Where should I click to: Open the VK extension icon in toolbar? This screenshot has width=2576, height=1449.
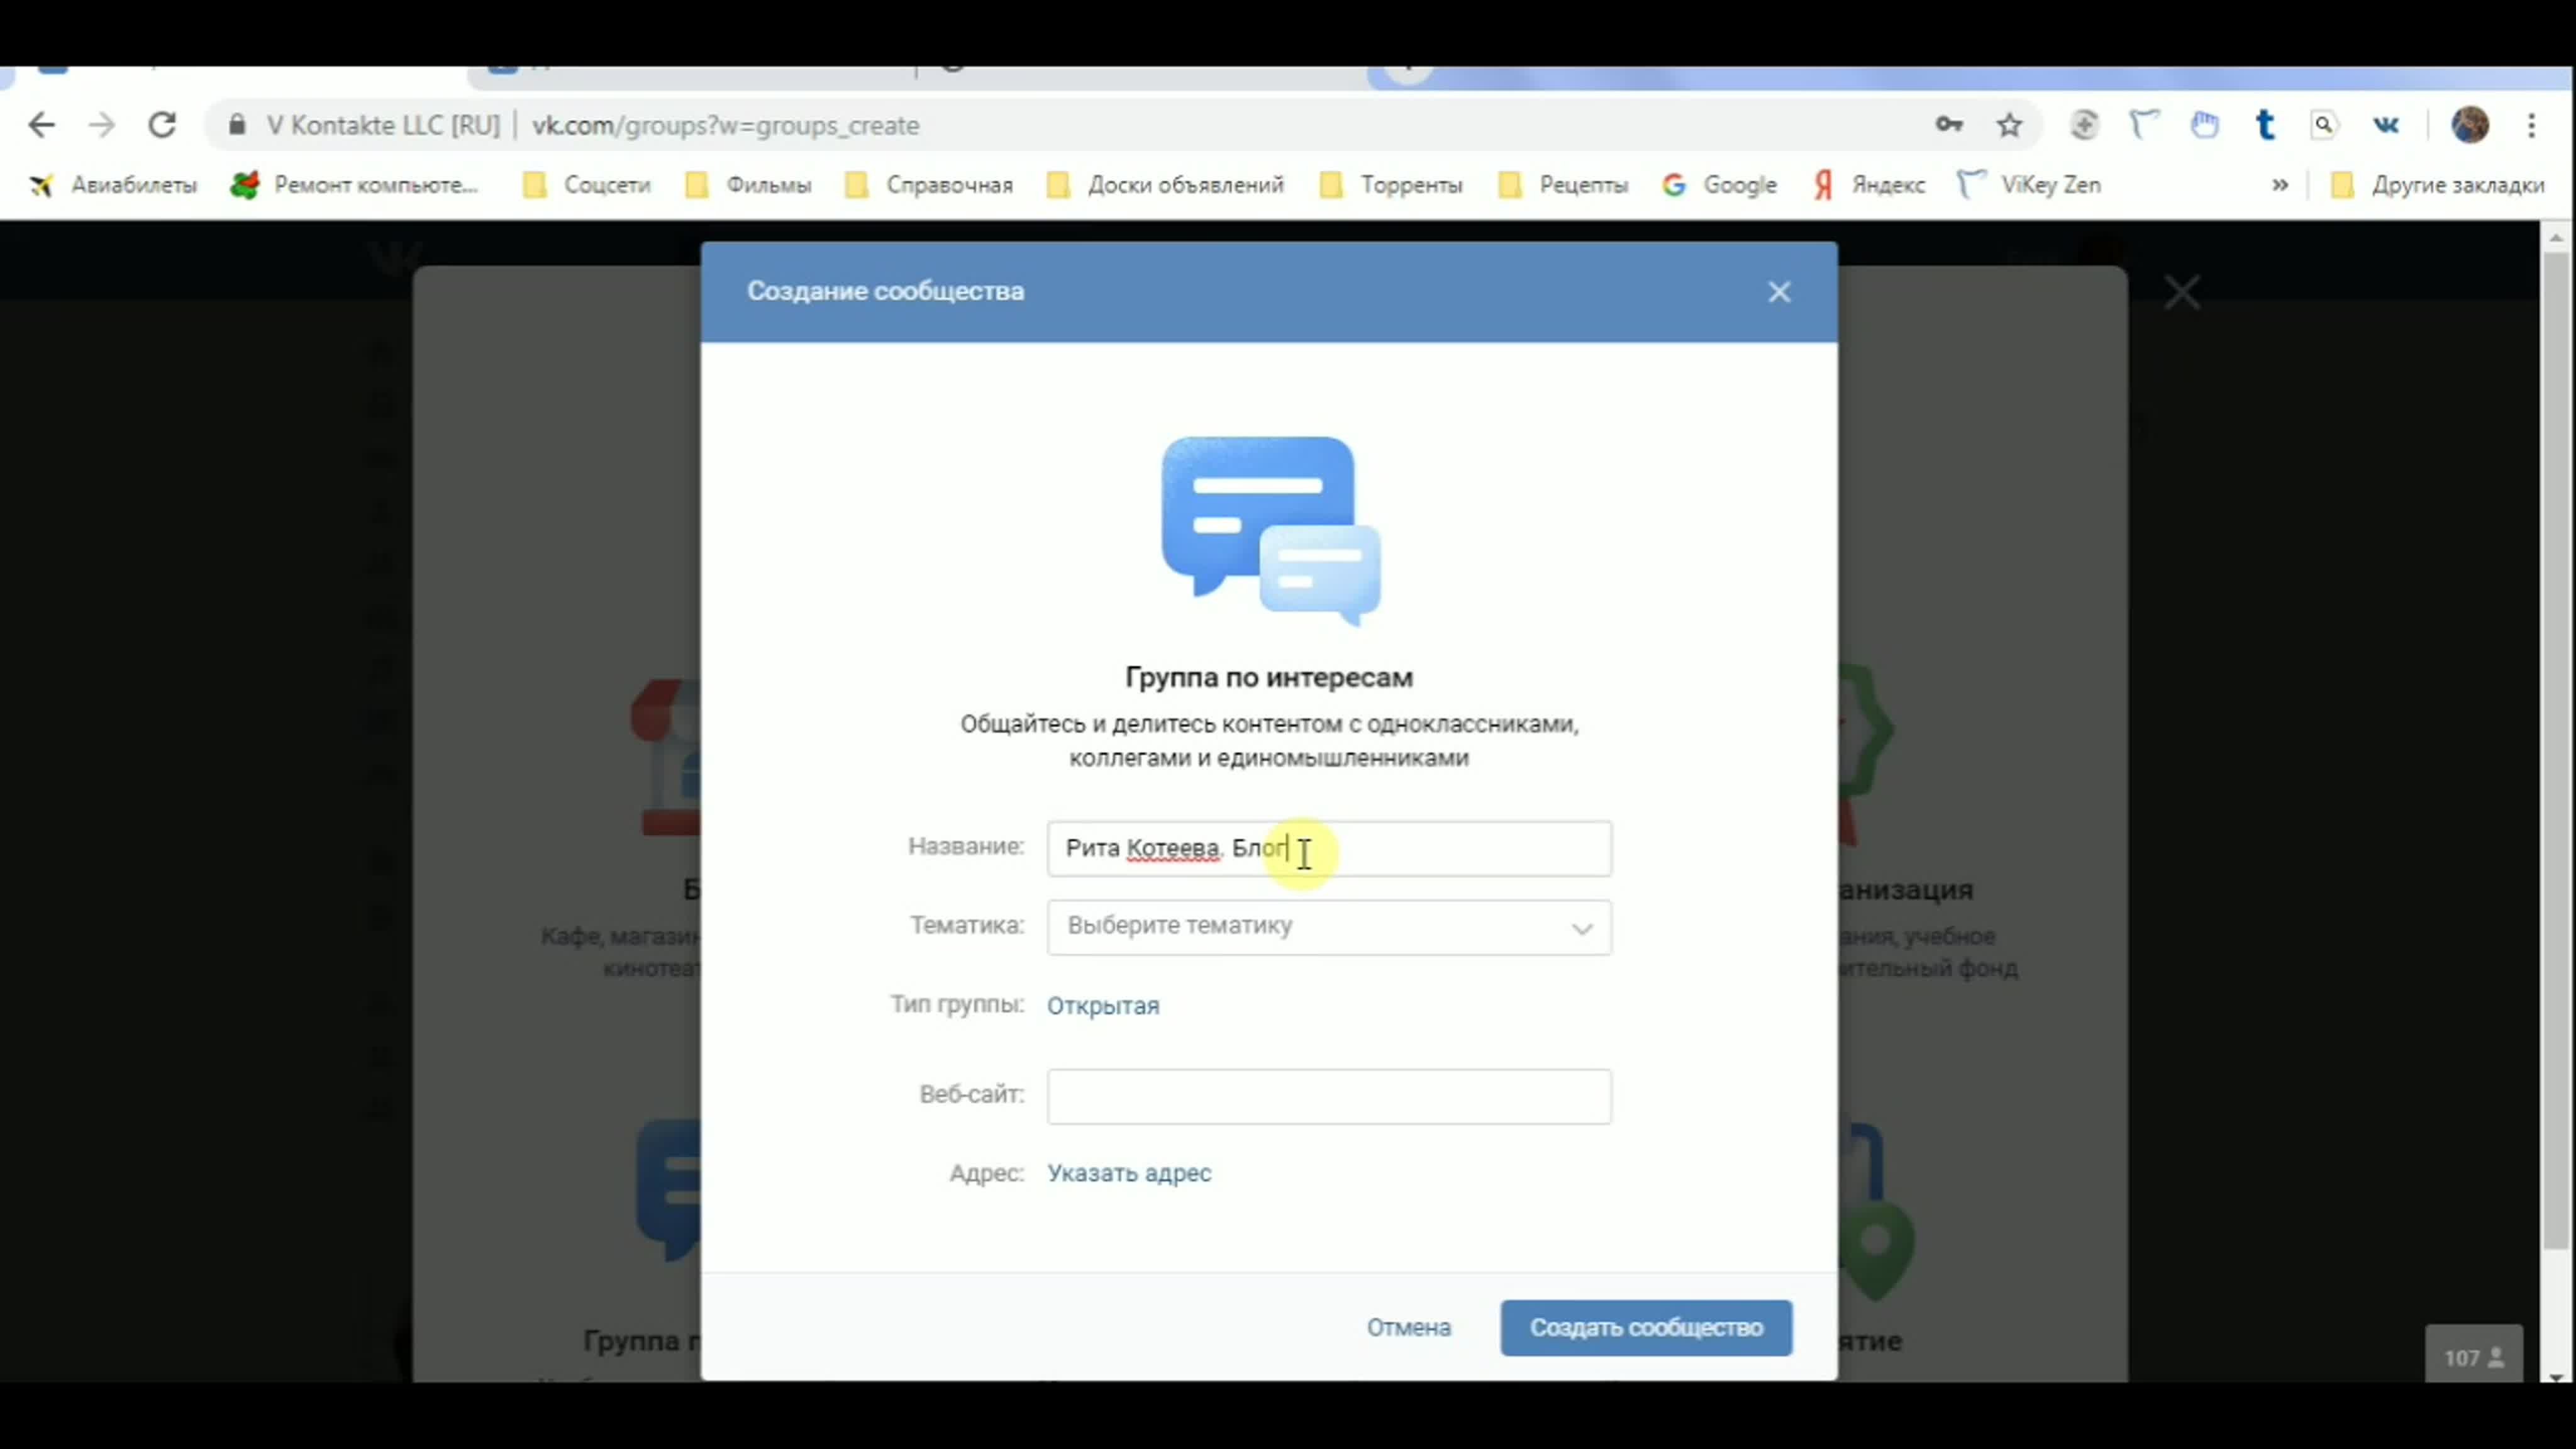click(2386, 125)
